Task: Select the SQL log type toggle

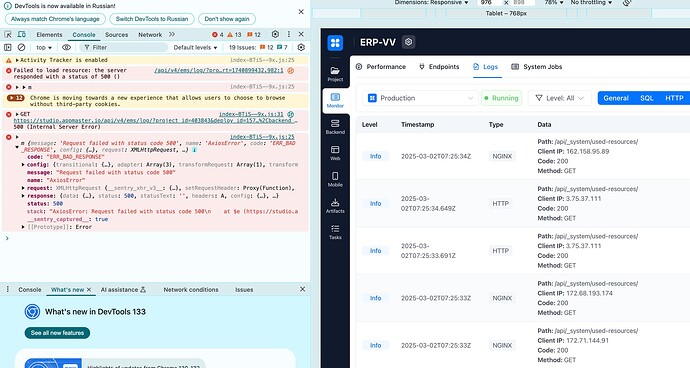Action: click(646, 98)
